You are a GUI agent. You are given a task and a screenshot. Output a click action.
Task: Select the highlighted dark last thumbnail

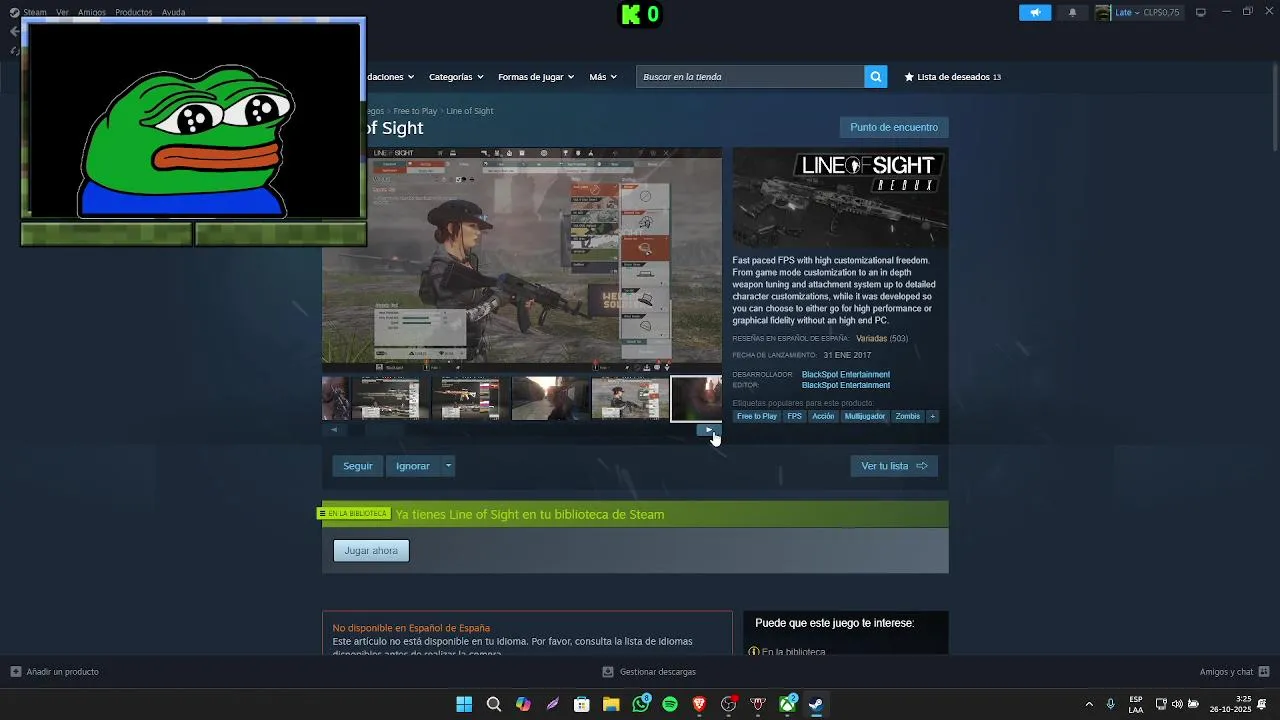point(696,398)
